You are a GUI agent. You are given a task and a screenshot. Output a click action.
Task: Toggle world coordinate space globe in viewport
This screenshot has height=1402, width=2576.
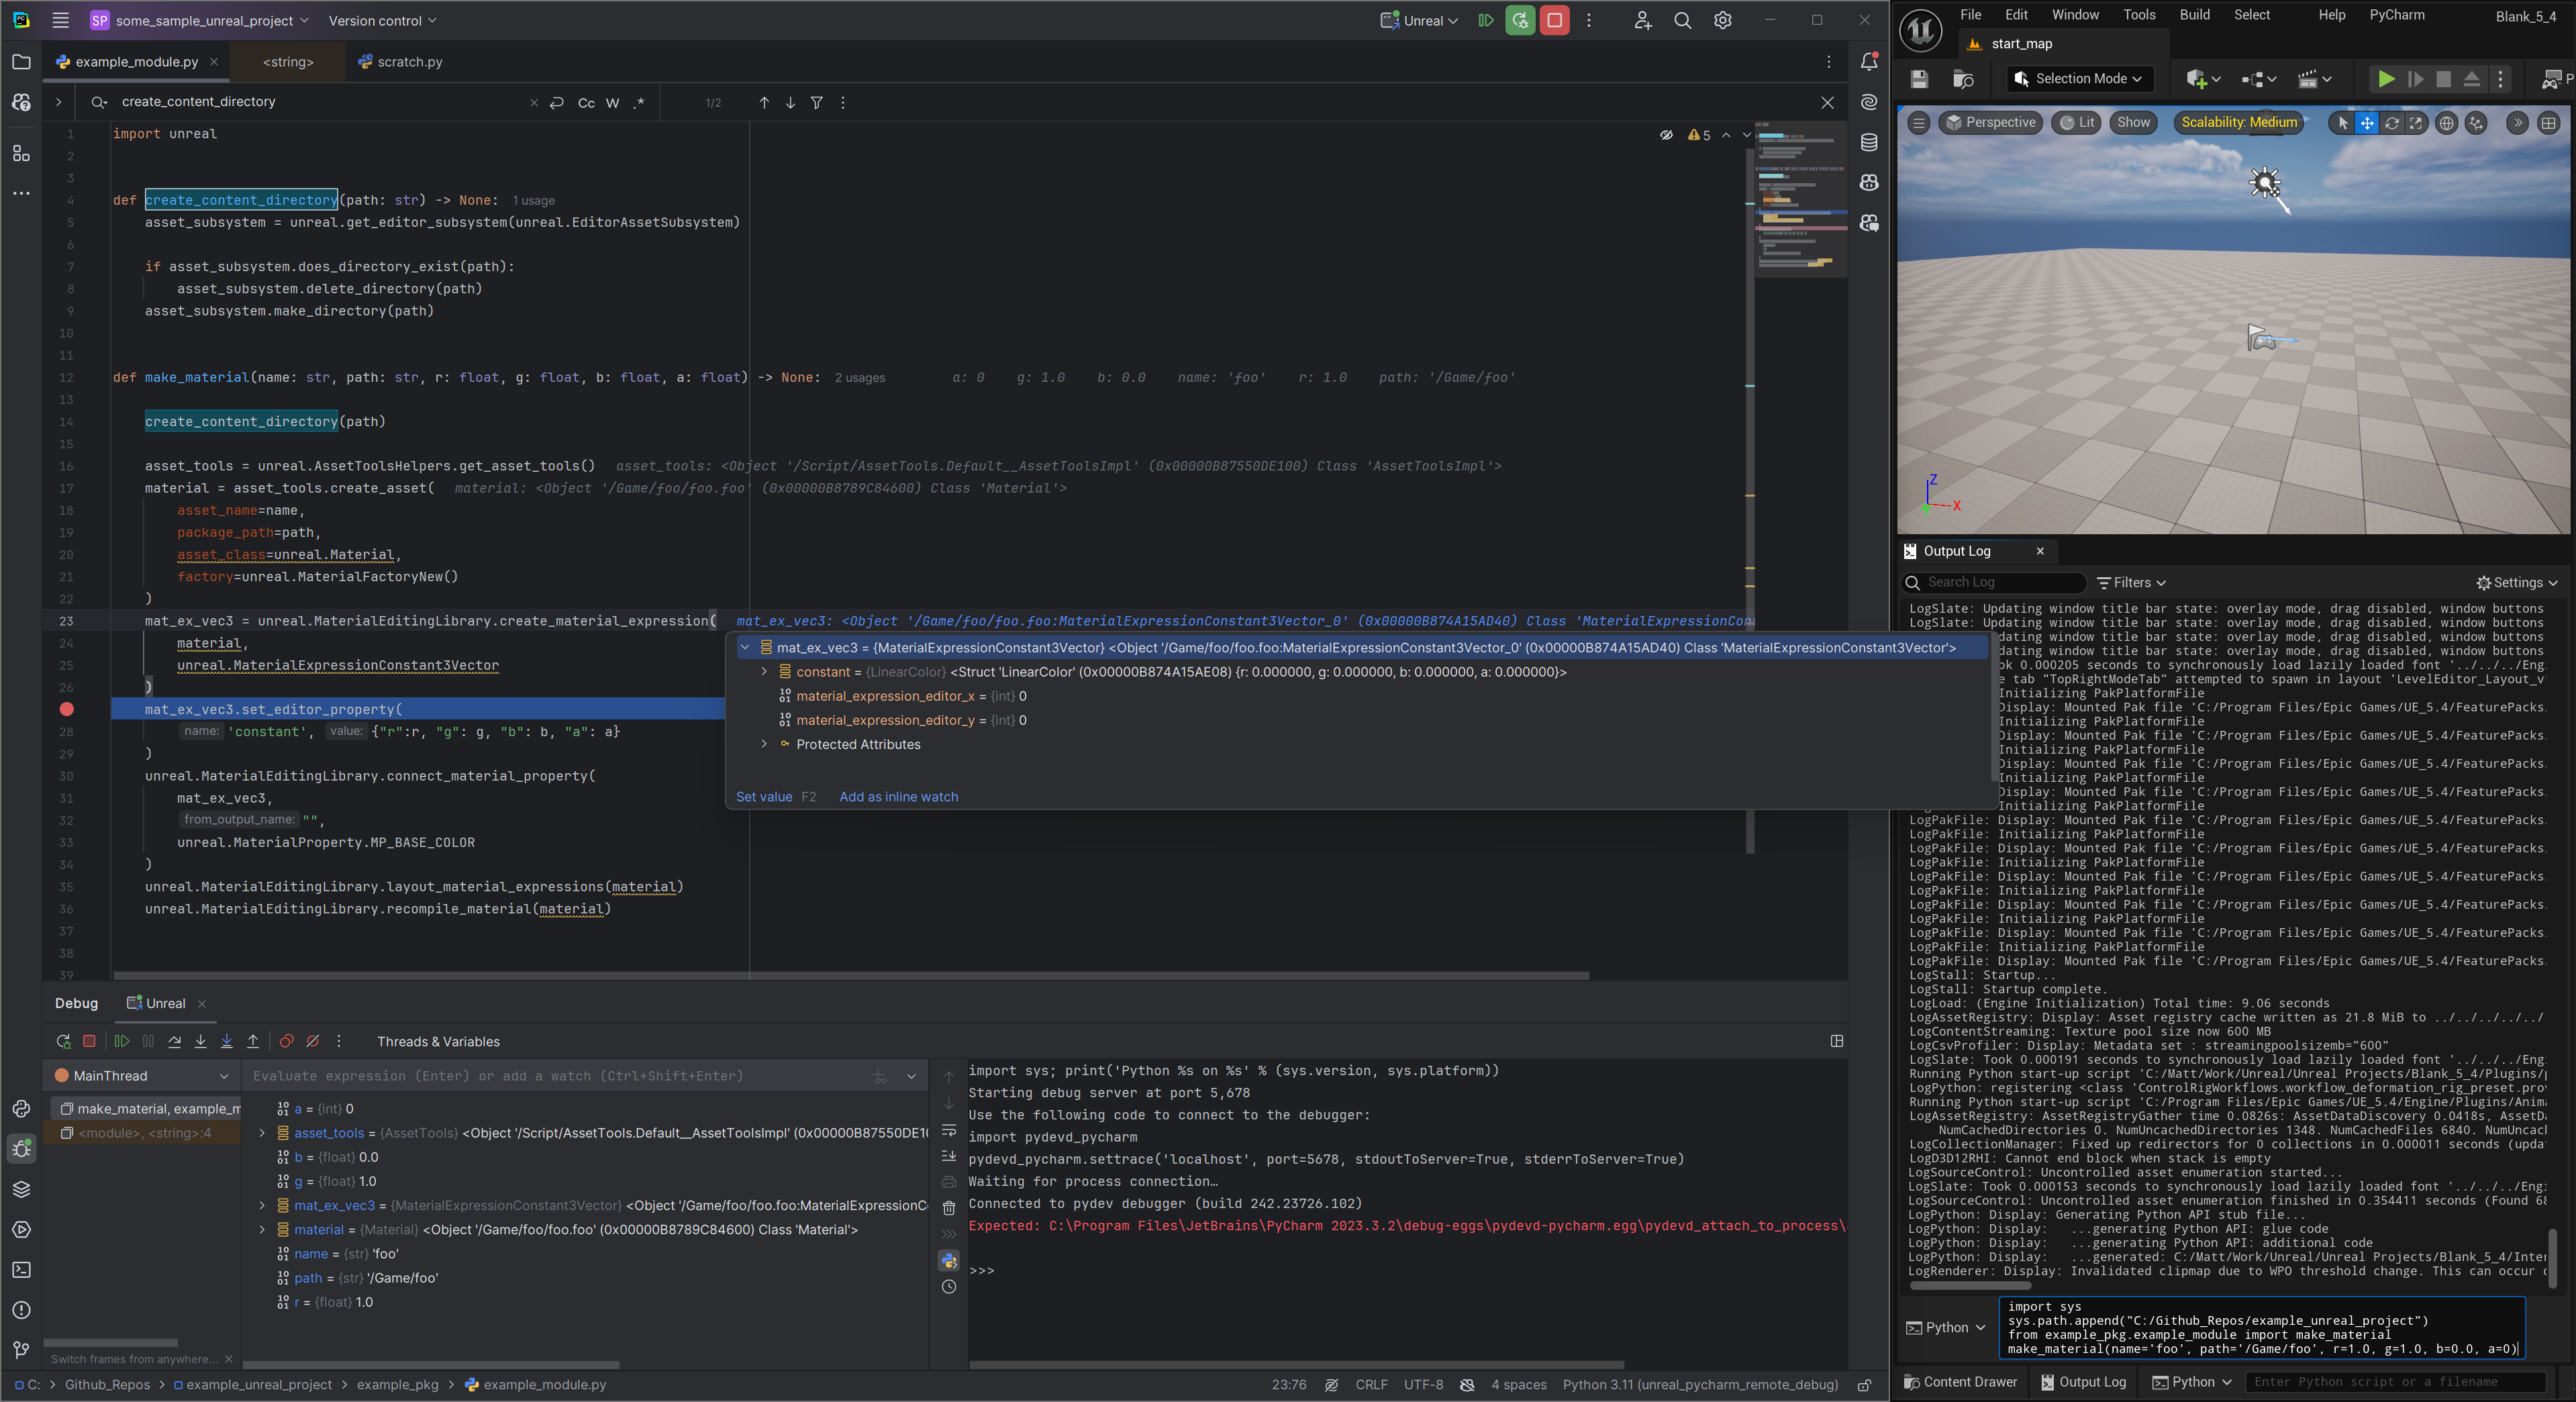click(2446, 123)
